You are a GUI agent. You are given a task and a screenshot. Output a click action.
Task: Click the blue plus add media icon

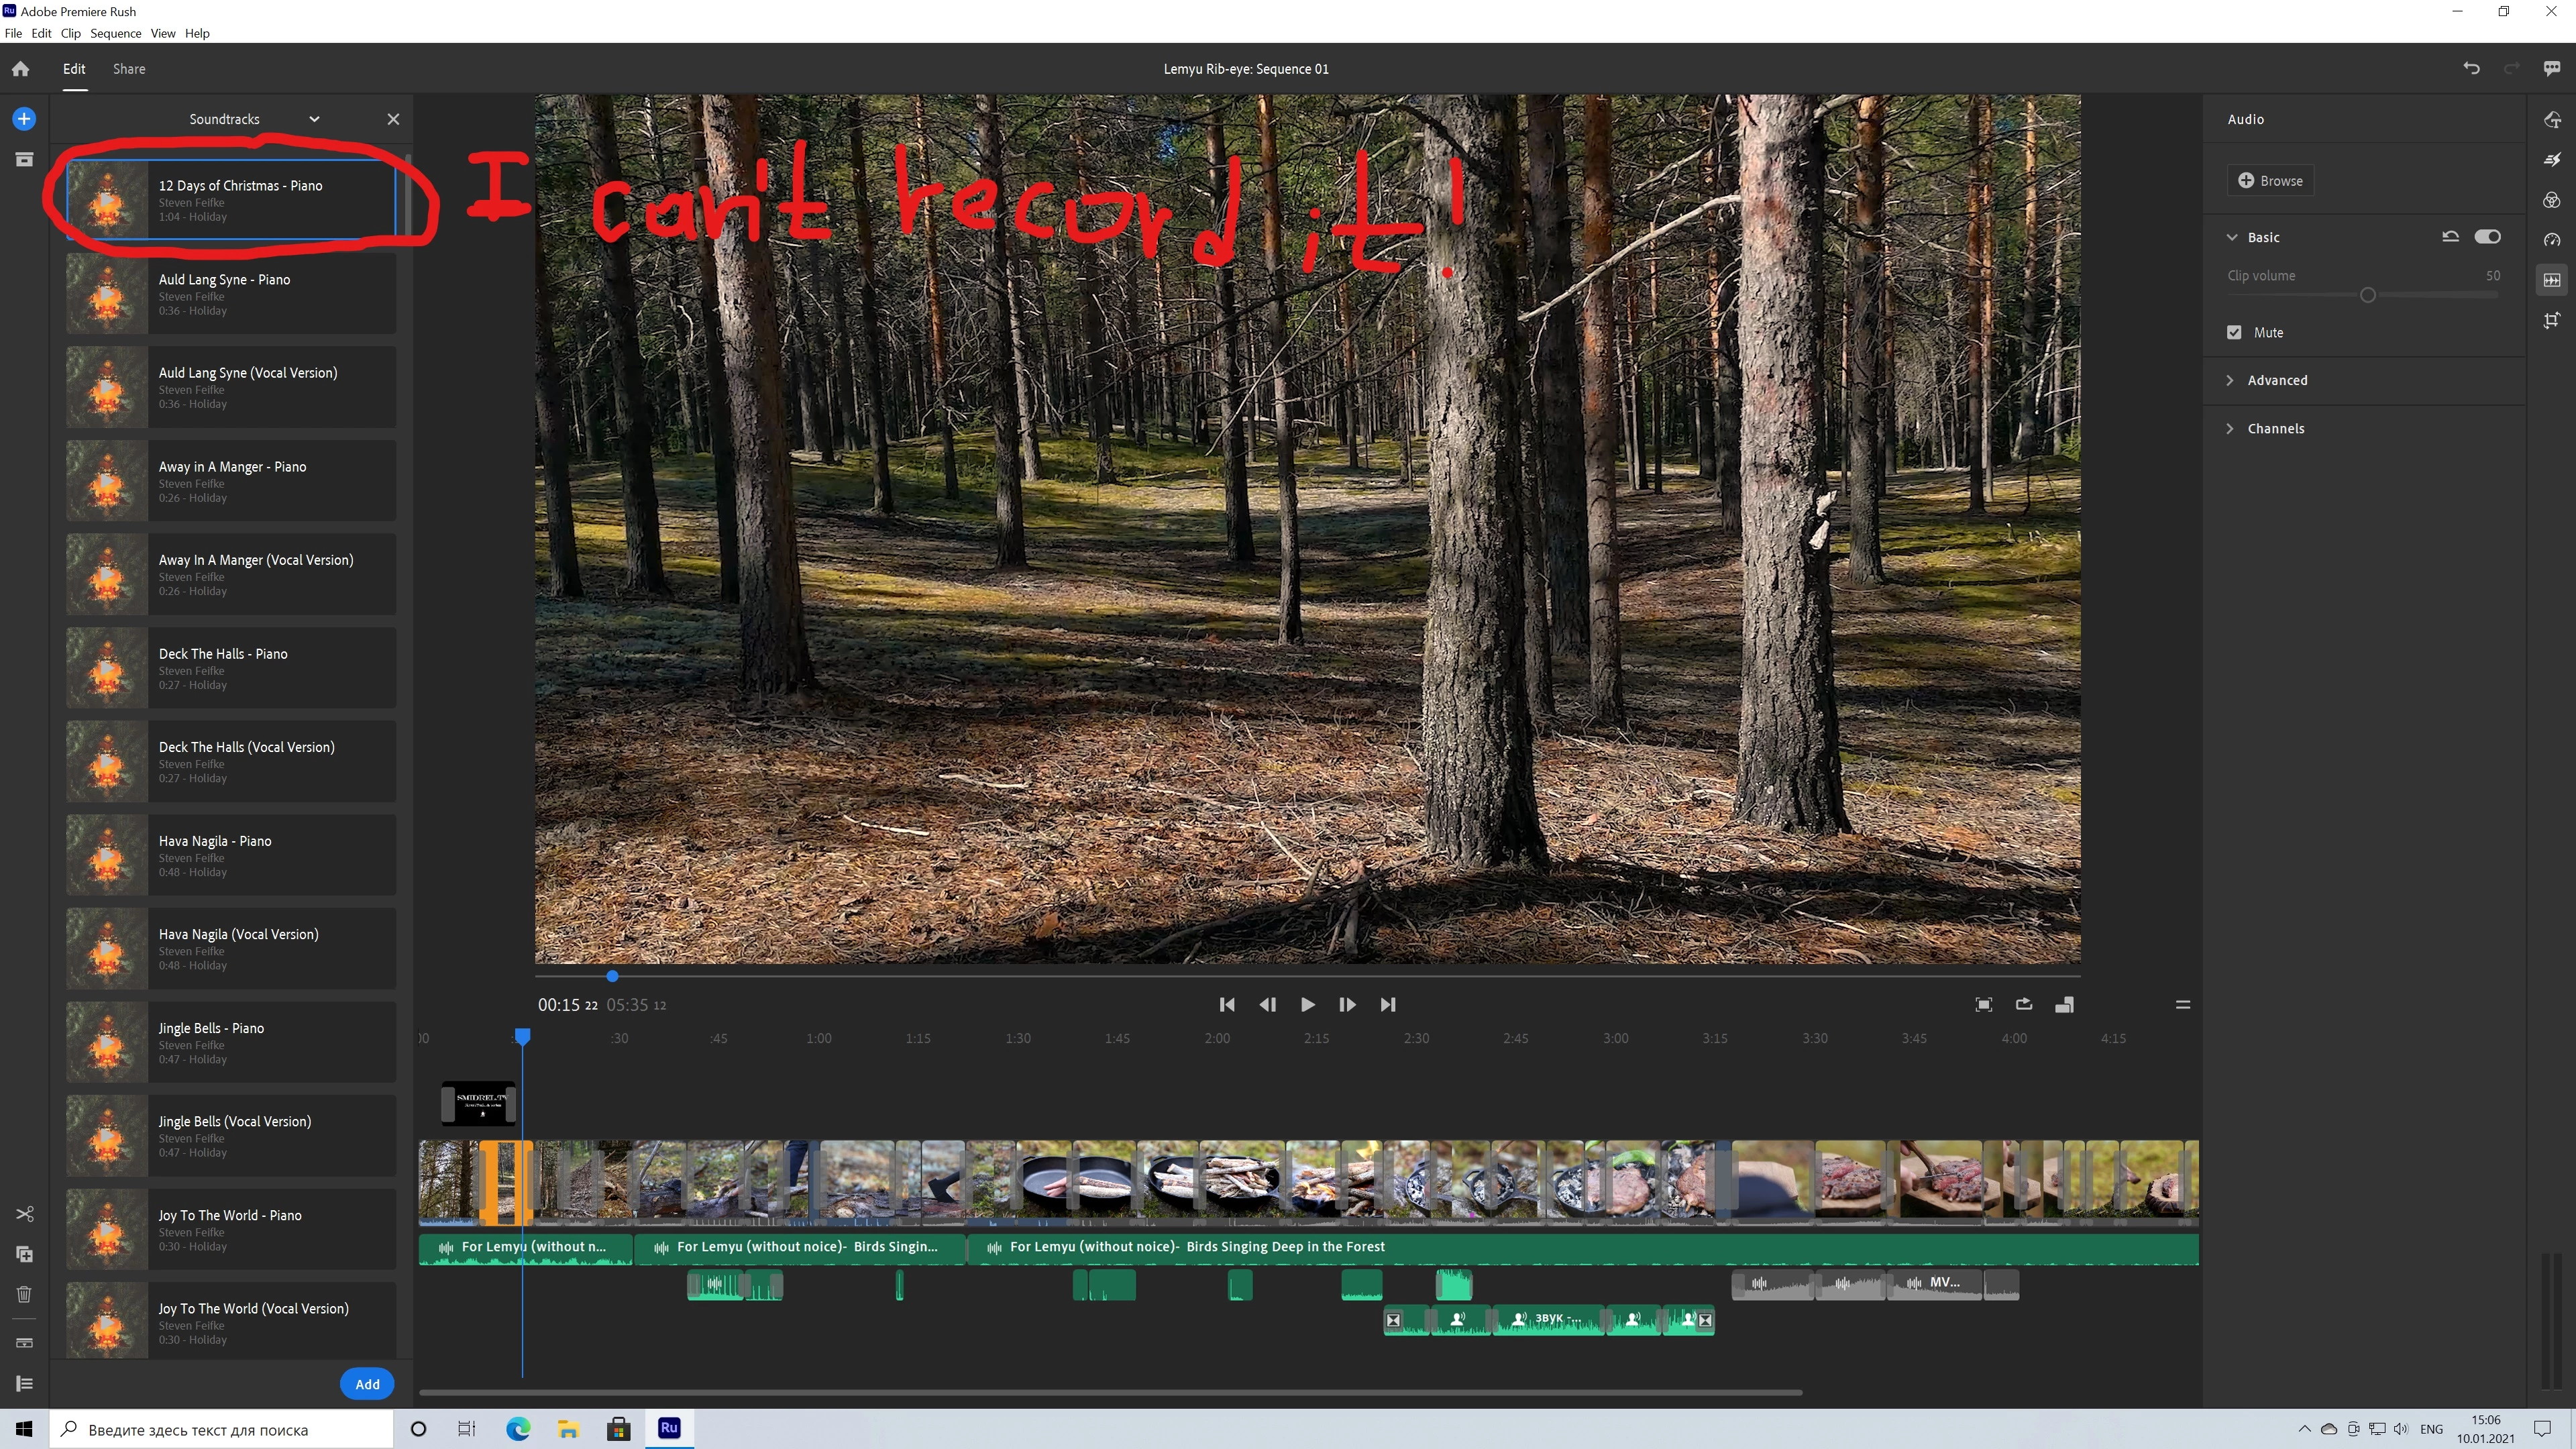click(x=24, y=119)
